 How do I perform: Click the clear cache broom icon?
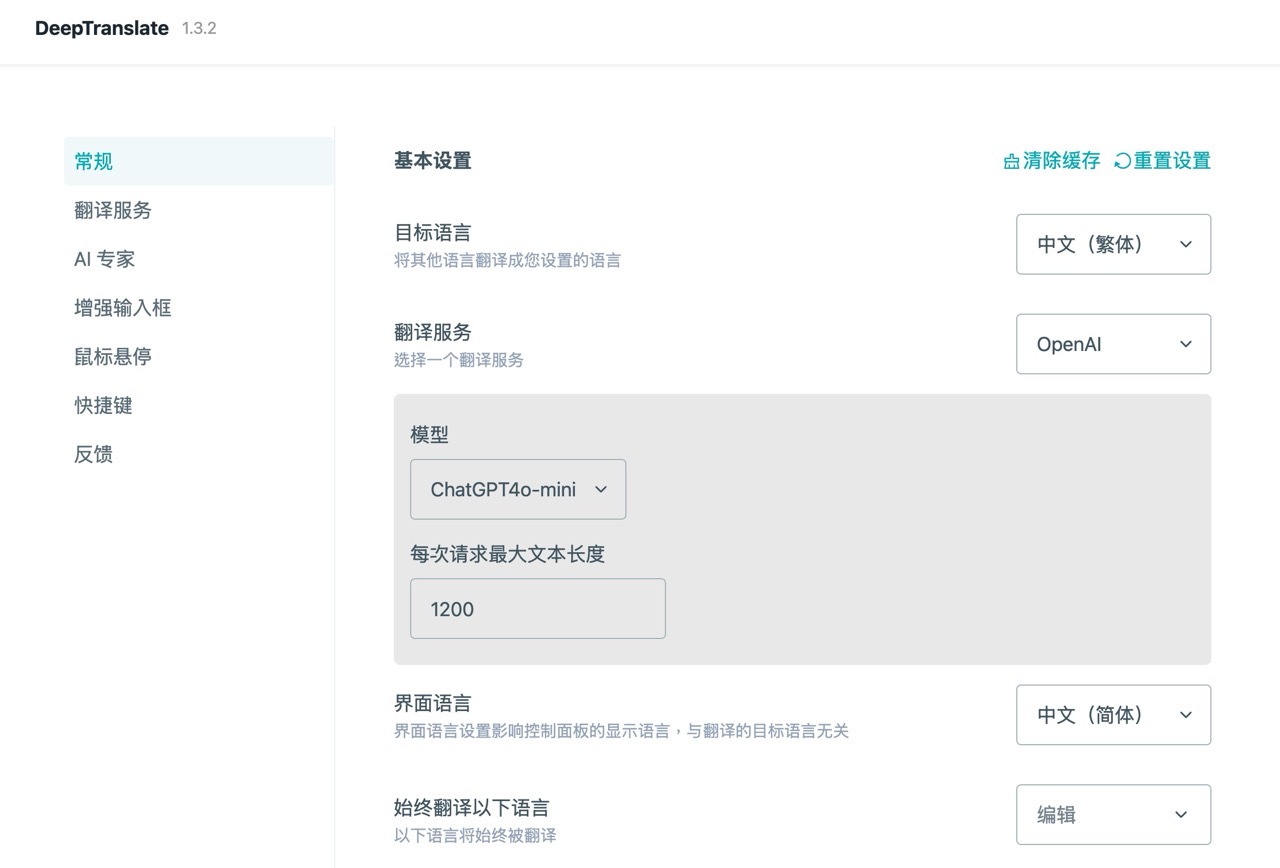pyautogui.click(x=1011, y=161)
